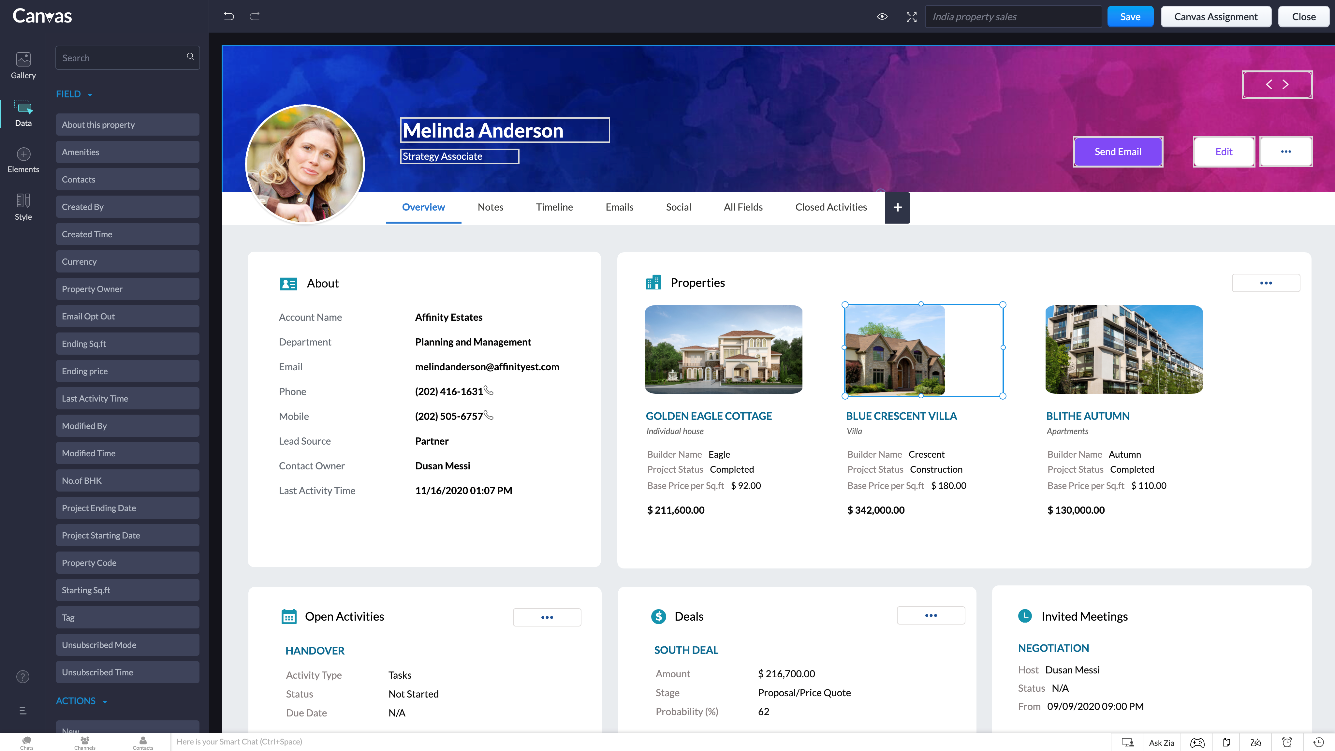Click the blue Save button
1335x751 pixels.
coord(1130,17)
